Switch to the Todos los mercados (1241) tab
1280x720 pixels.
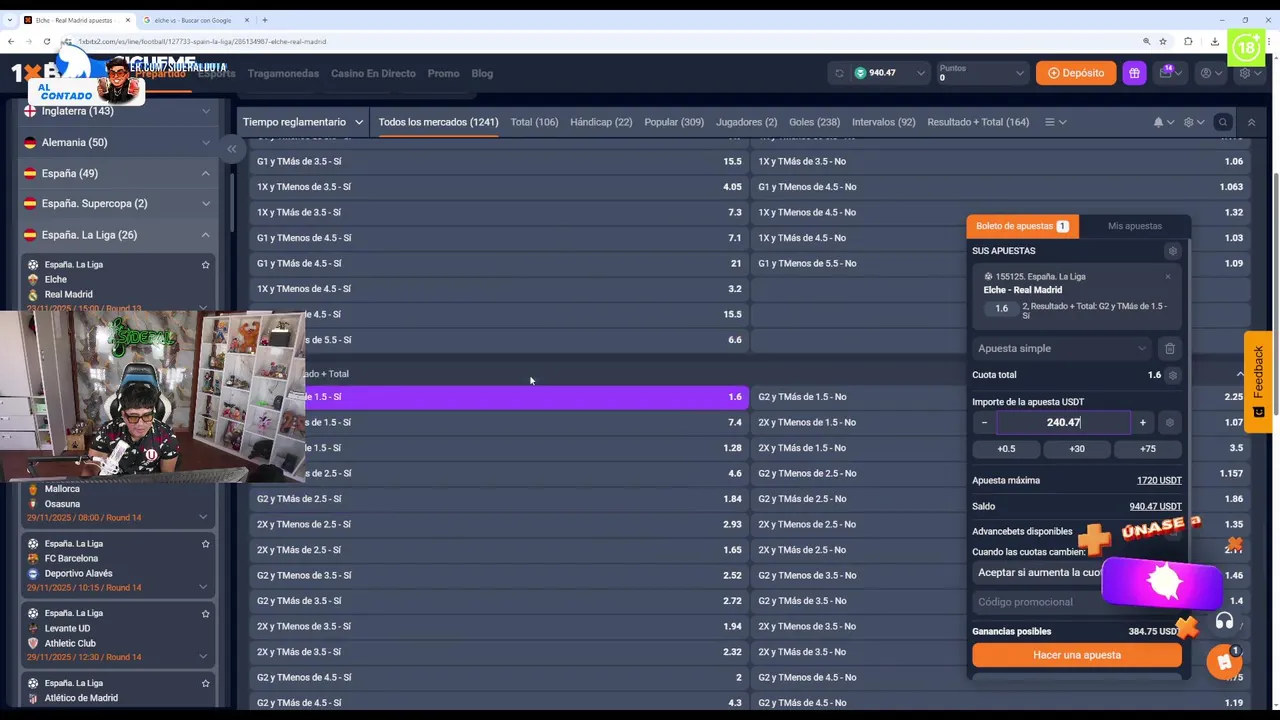(438, 122)
